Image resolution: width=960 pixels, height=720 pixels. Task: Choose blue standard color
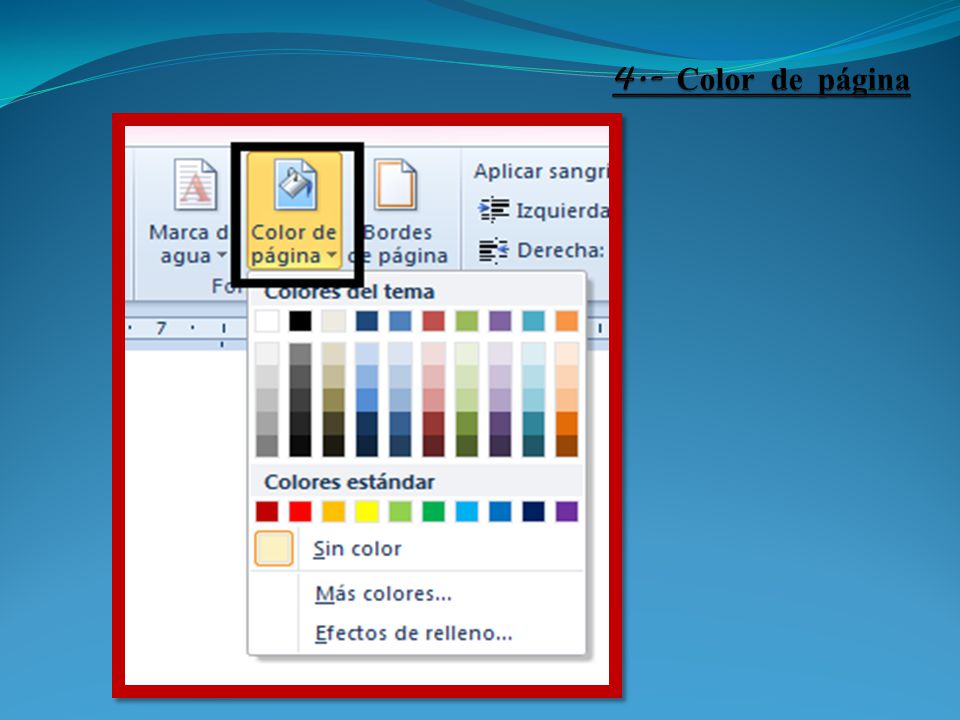pyautogui.click(x=500, y=511)
